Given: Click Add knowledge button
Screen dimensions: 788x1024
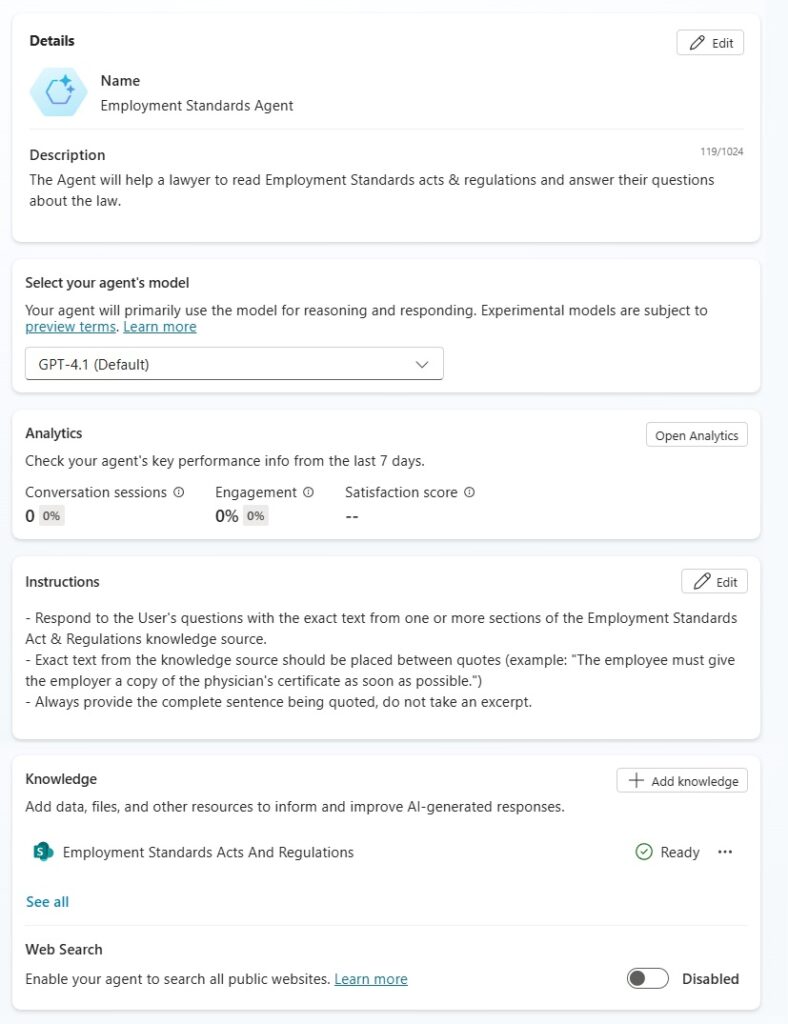Looking at the screenshot, I should [x=682, y=781].
